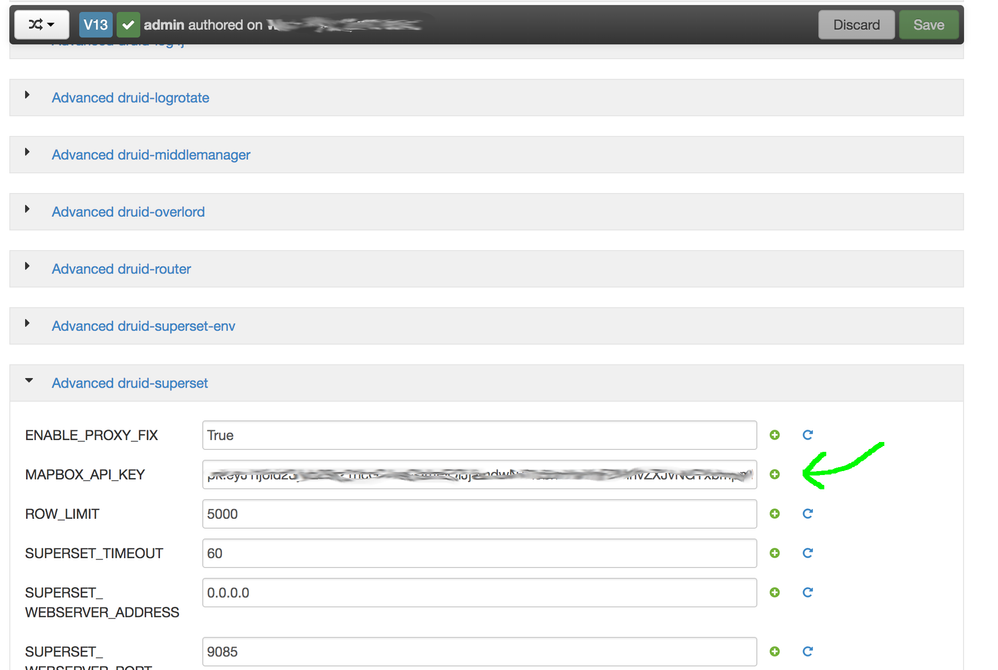Click into the MAPBOX_API_KEY text field
This screenshot has width=998, height=670.
pos(479,474)
